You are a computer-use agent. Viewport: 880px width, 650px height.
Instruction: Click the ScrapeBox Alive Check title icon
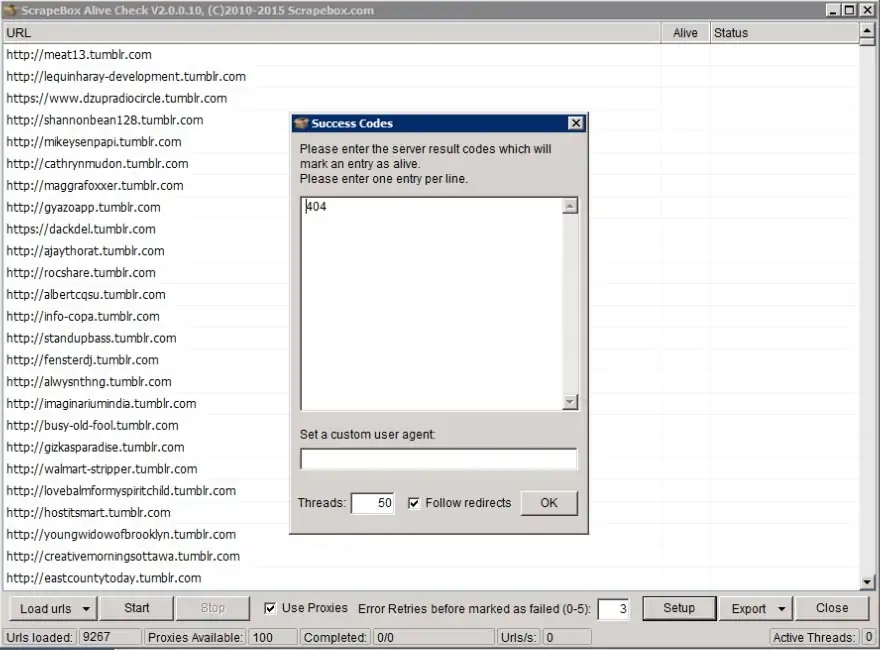pyautogui.click(x=11, y=10)
